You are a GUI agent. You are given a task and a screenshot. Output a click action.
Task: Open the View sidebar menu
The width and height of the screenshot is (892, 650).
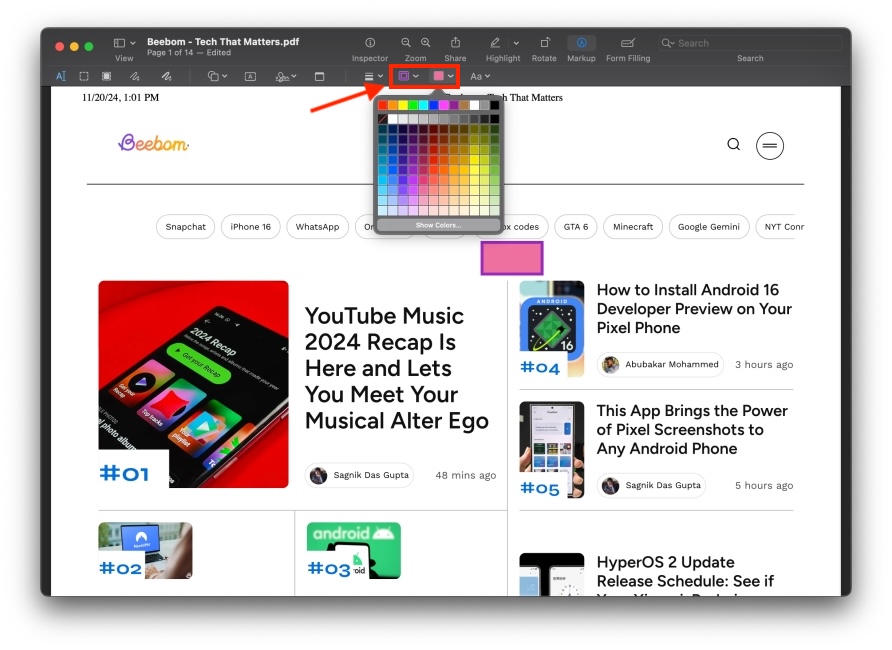(124, 43)
